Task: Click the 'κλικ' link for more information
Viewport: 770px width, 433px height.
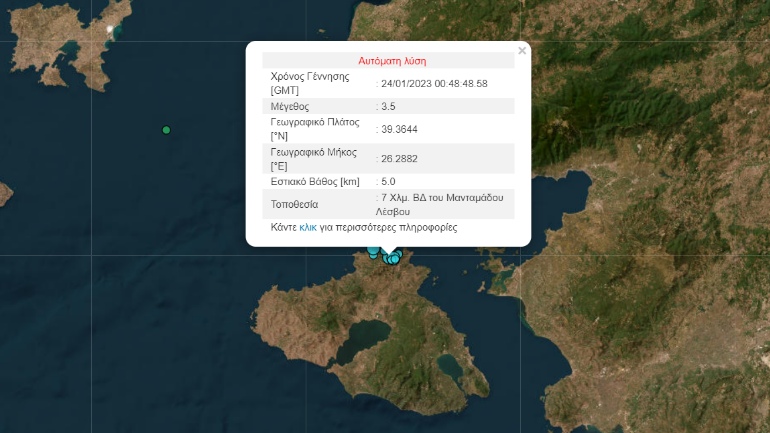Action: pos(308,228)
